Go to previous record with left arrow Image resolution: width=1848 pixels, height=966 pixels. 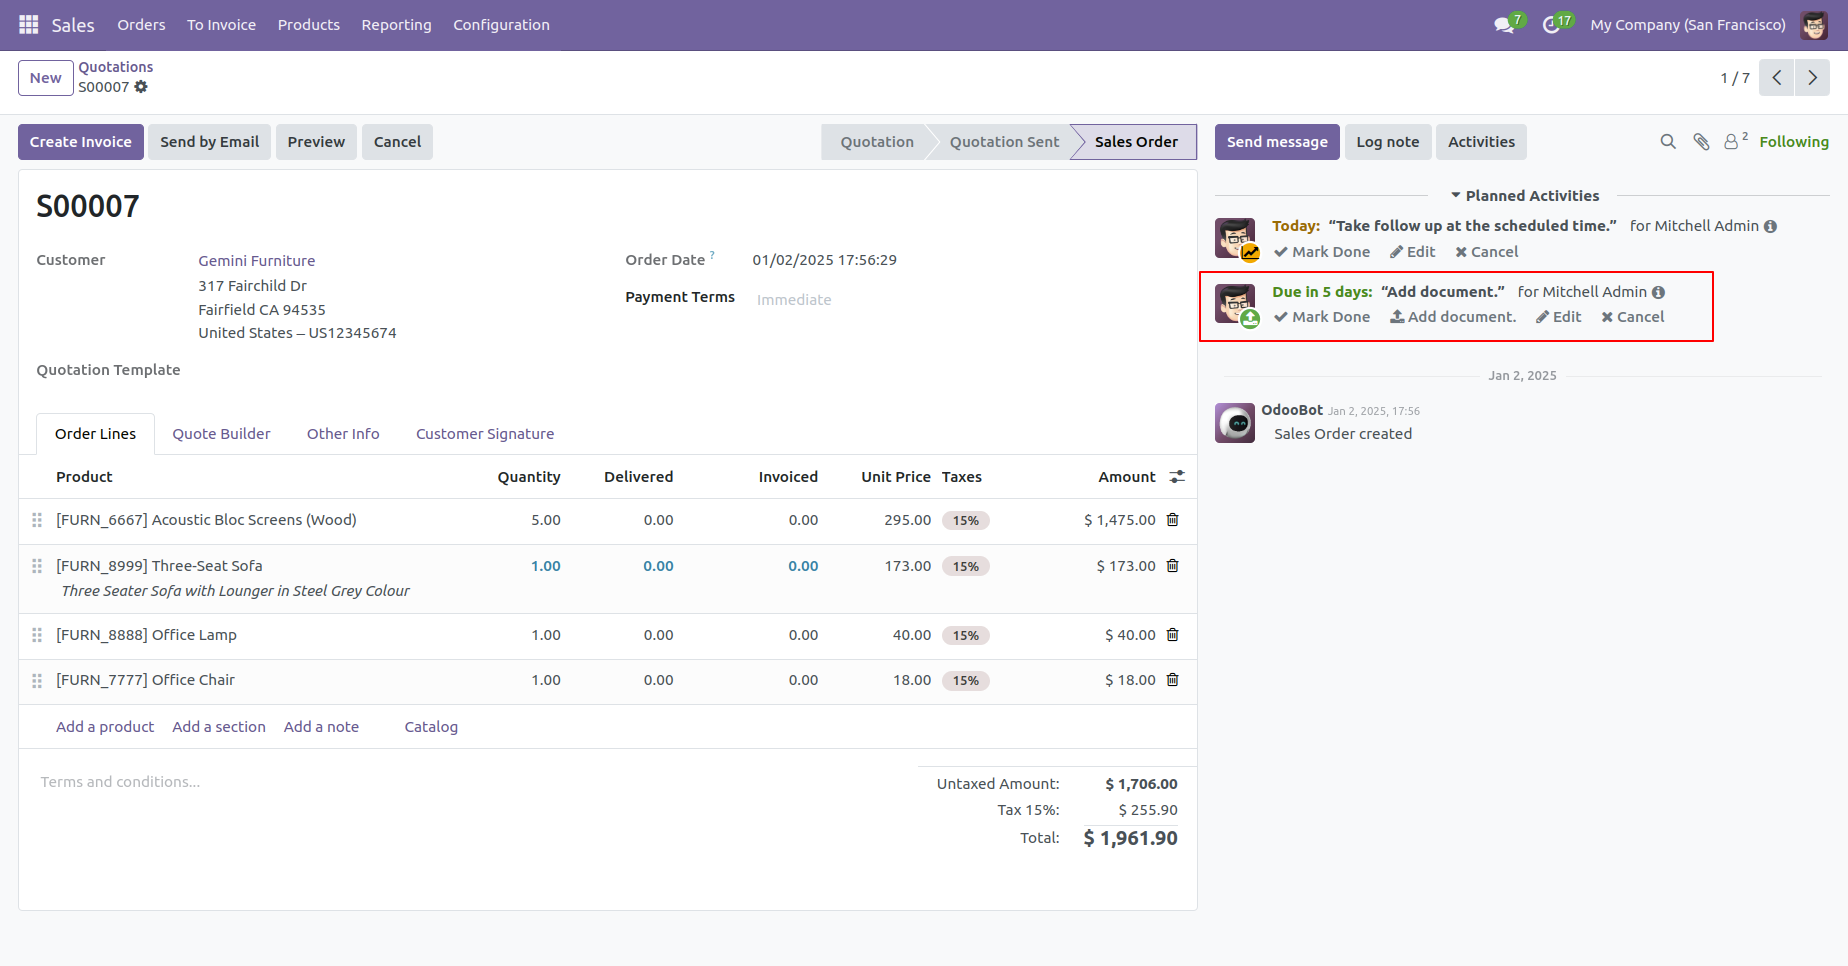coord(1777,77)
